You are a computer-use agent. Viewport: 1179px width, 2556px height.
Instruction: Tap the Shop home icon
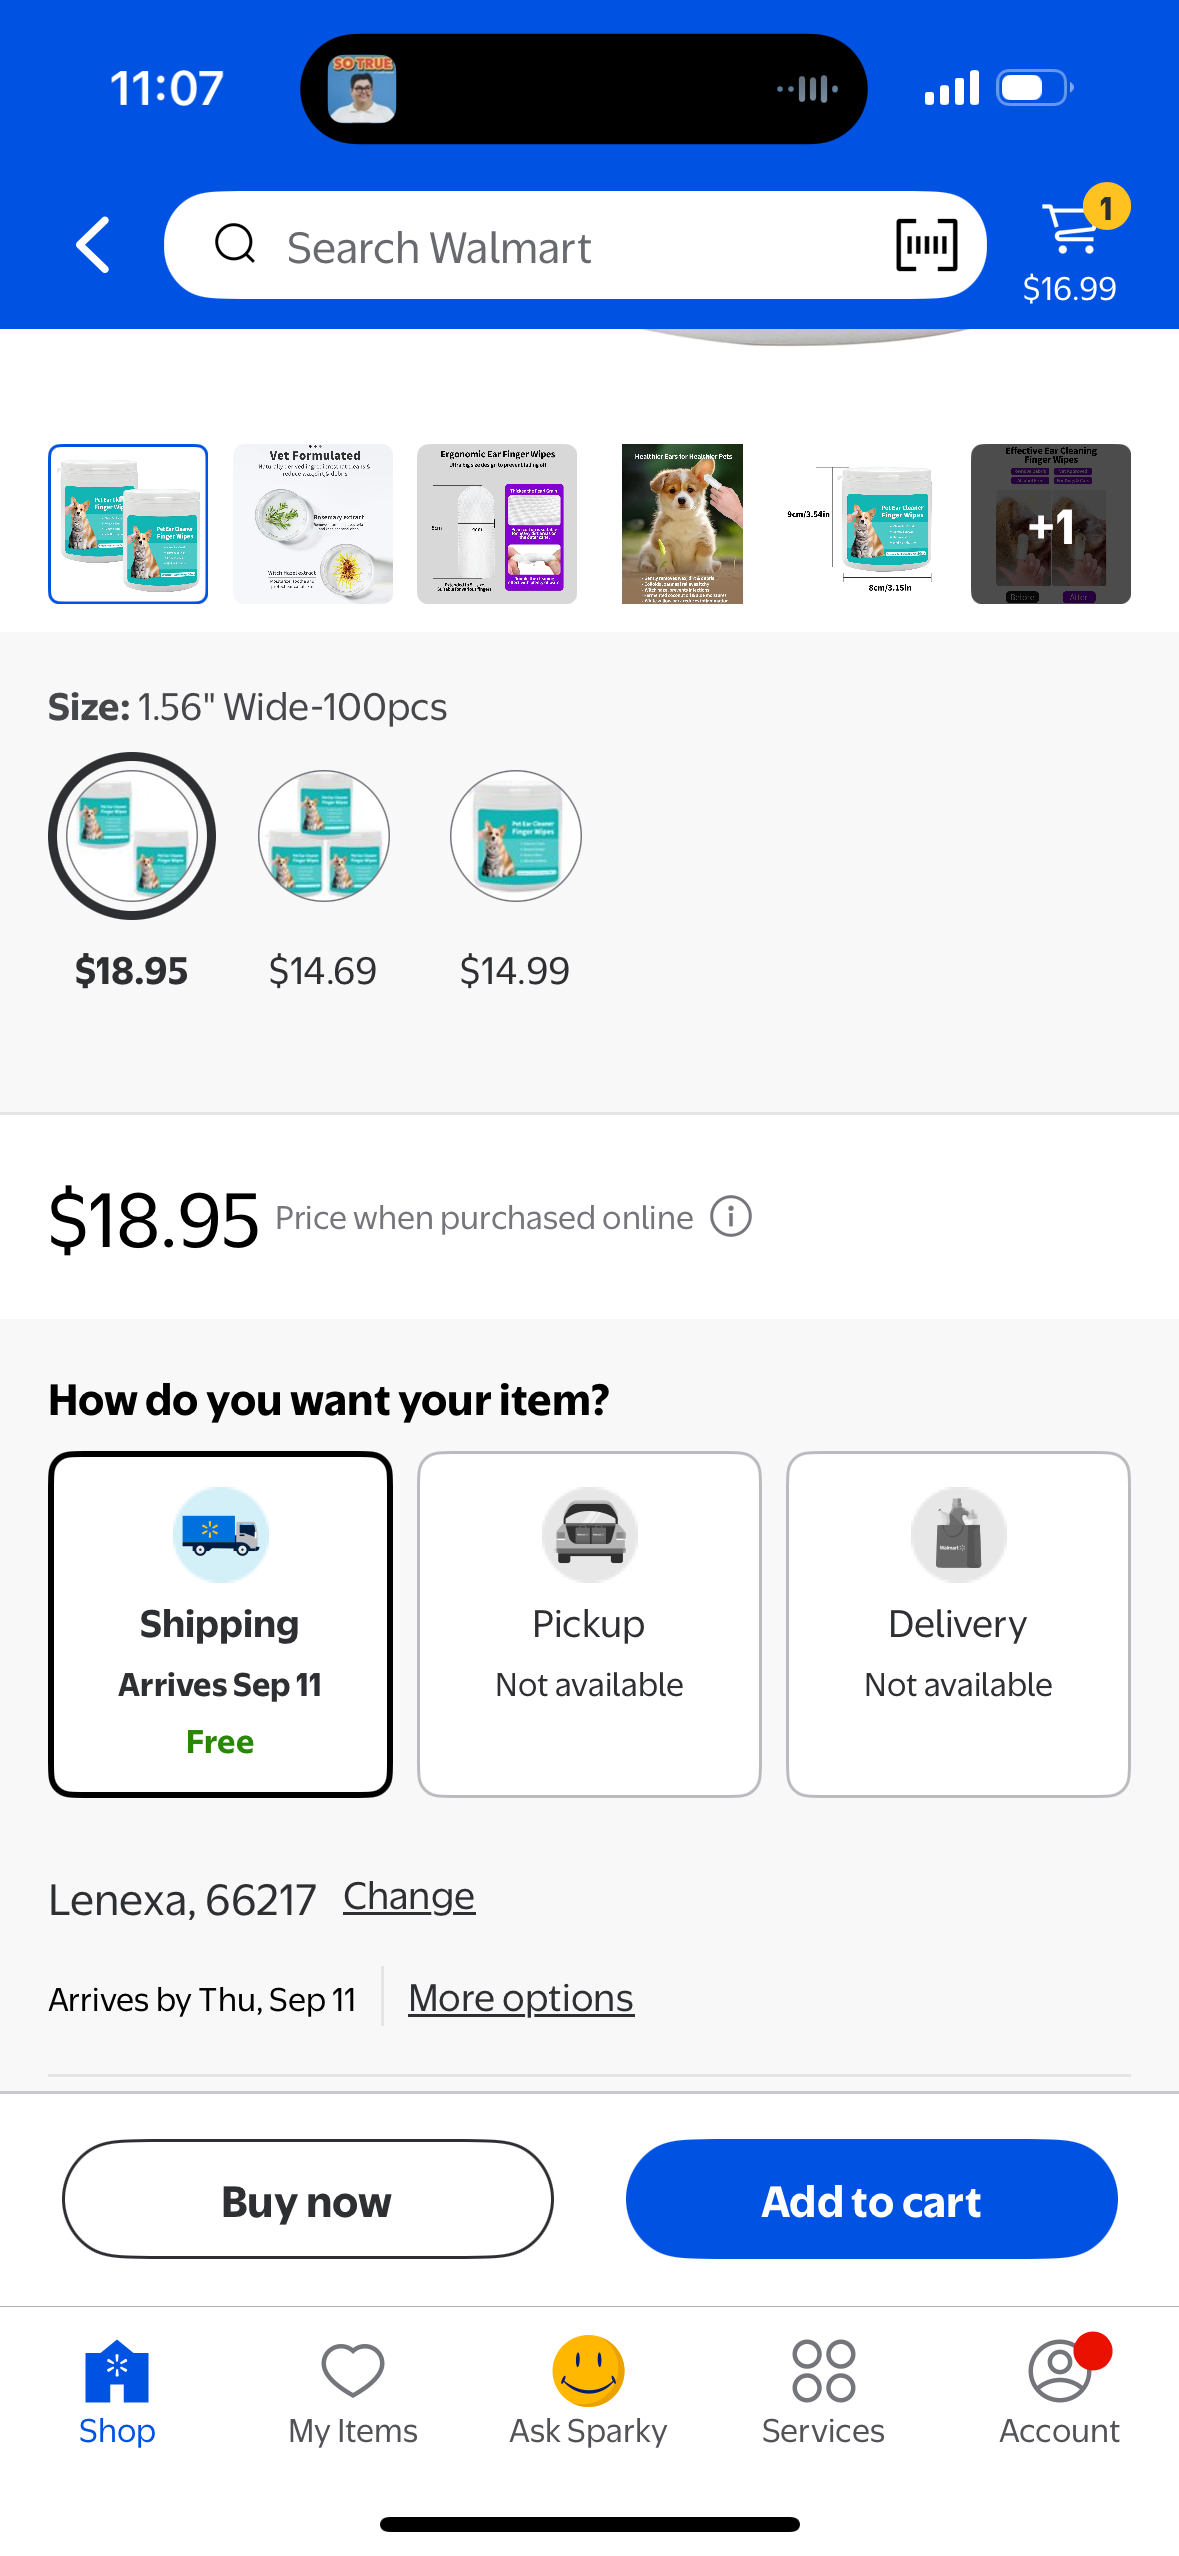pos(117,2392)
